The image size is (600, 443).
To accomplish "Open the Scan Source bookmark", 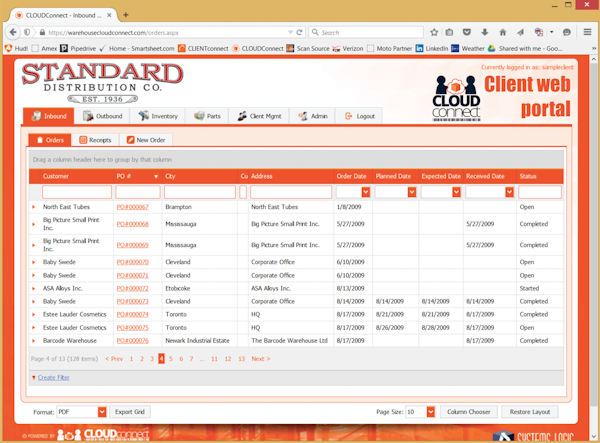I will [308, 49].
